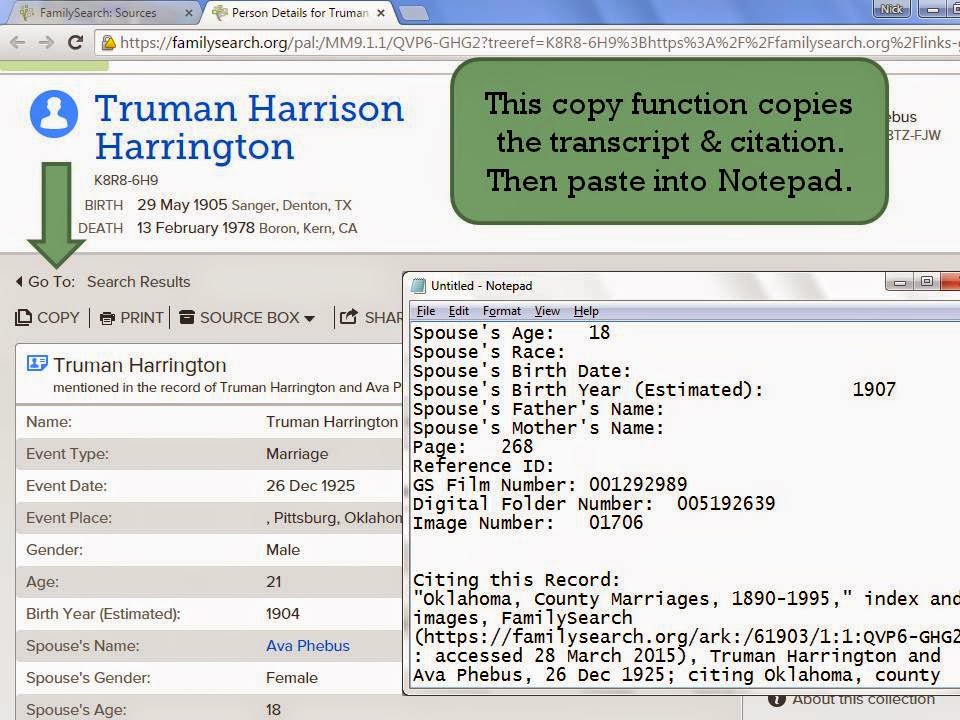
Task: Click GS Film Number 001292989 in Notepad
Action: coord(550,485)
